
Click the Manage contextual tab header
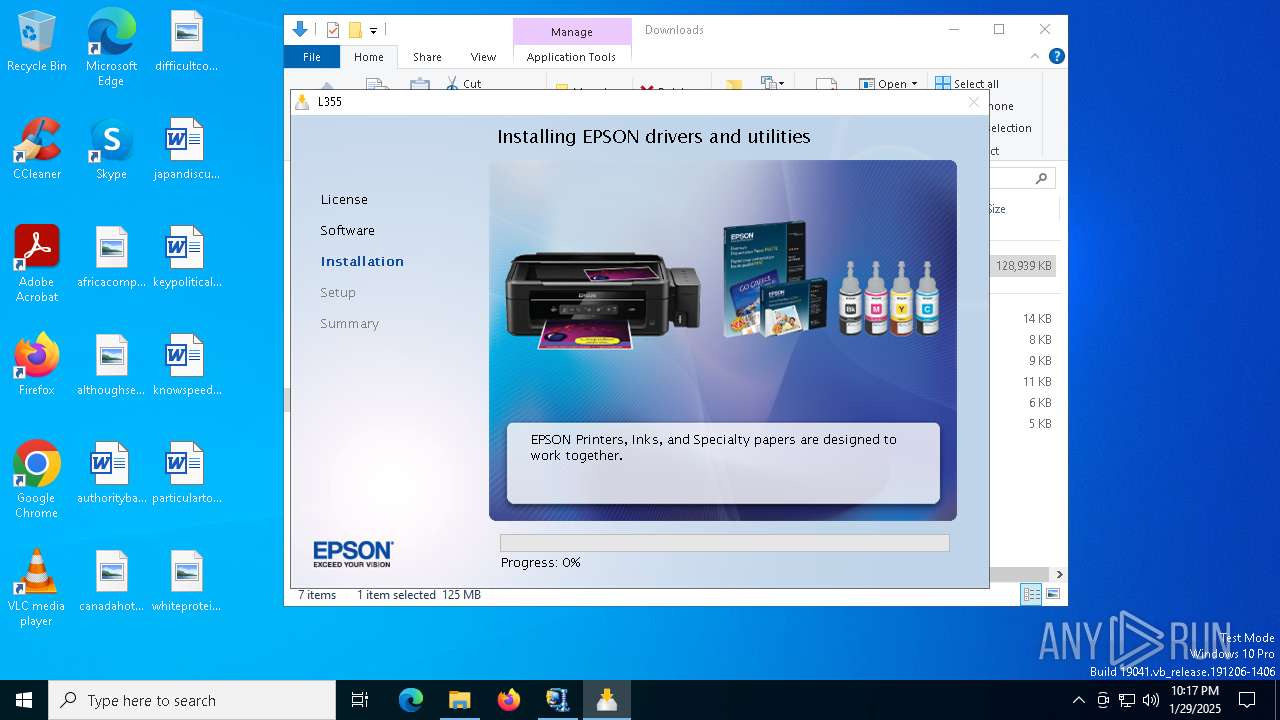click(572, 32)
